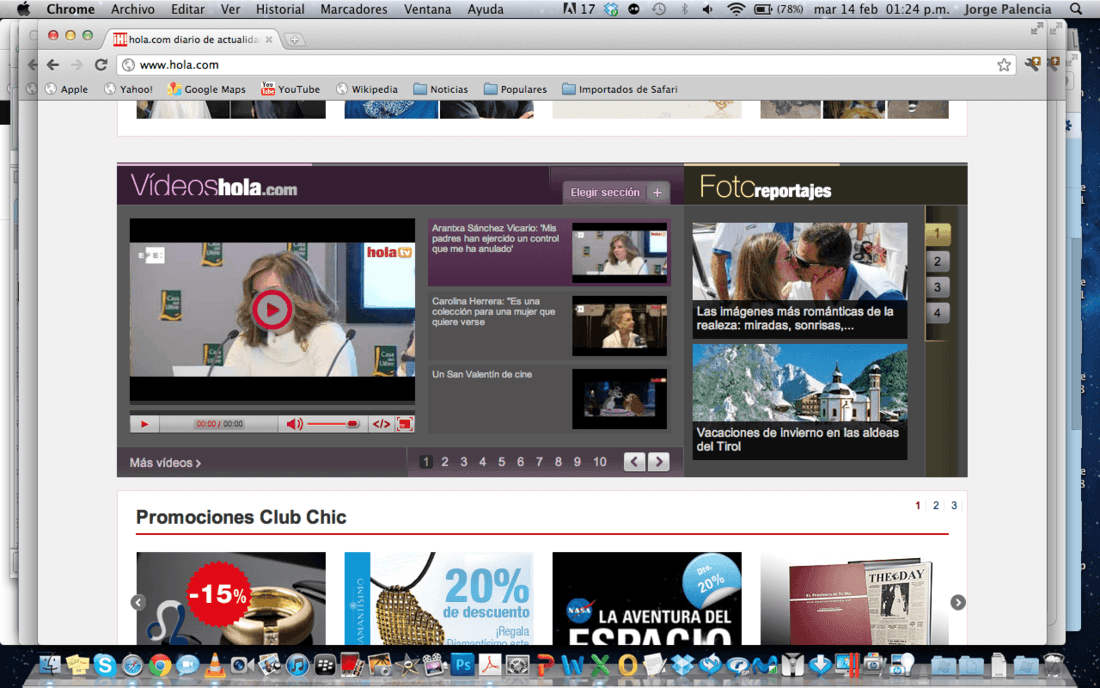1100x688 pixels.
Task: Select Promociones Club Chic page 2
Action: pyautogui.click(x=936, y=505)
